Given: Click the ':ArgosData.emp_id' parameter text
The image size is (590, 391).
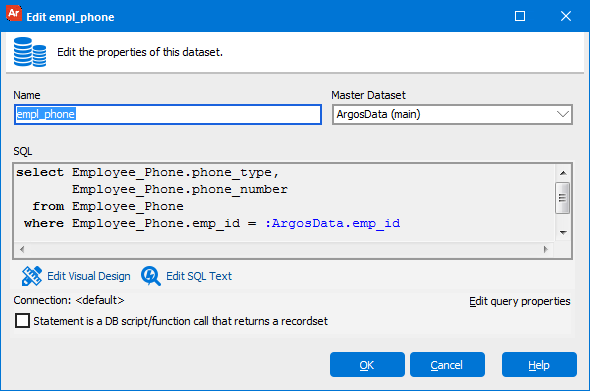Looking at the screenshot, I should pyautogui.click(x=333, y=224).
